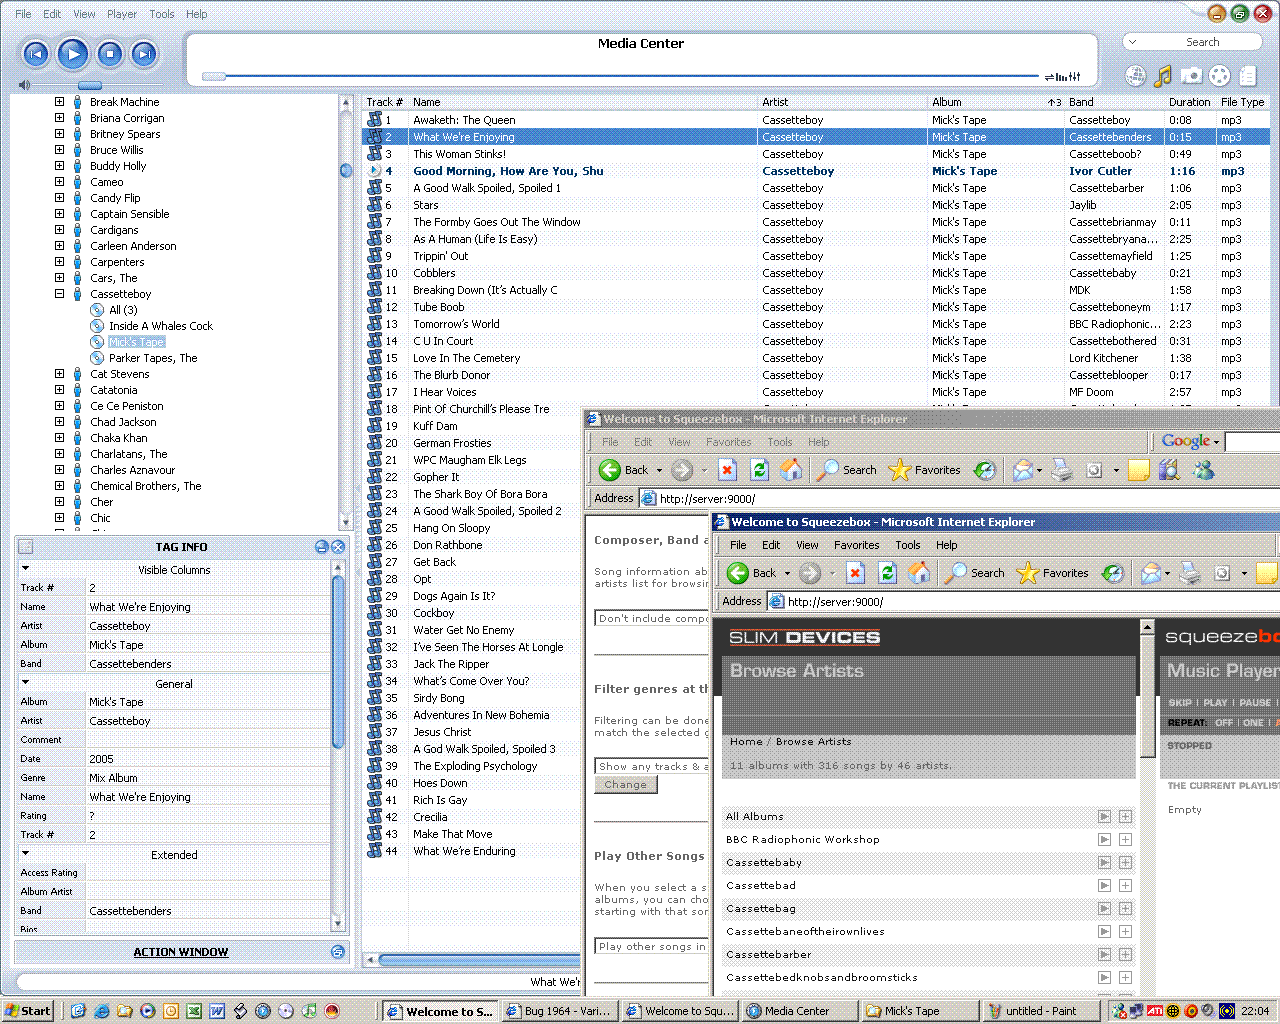
Task: Open the Search box dropdown arrow
Action: (1132, 42)
